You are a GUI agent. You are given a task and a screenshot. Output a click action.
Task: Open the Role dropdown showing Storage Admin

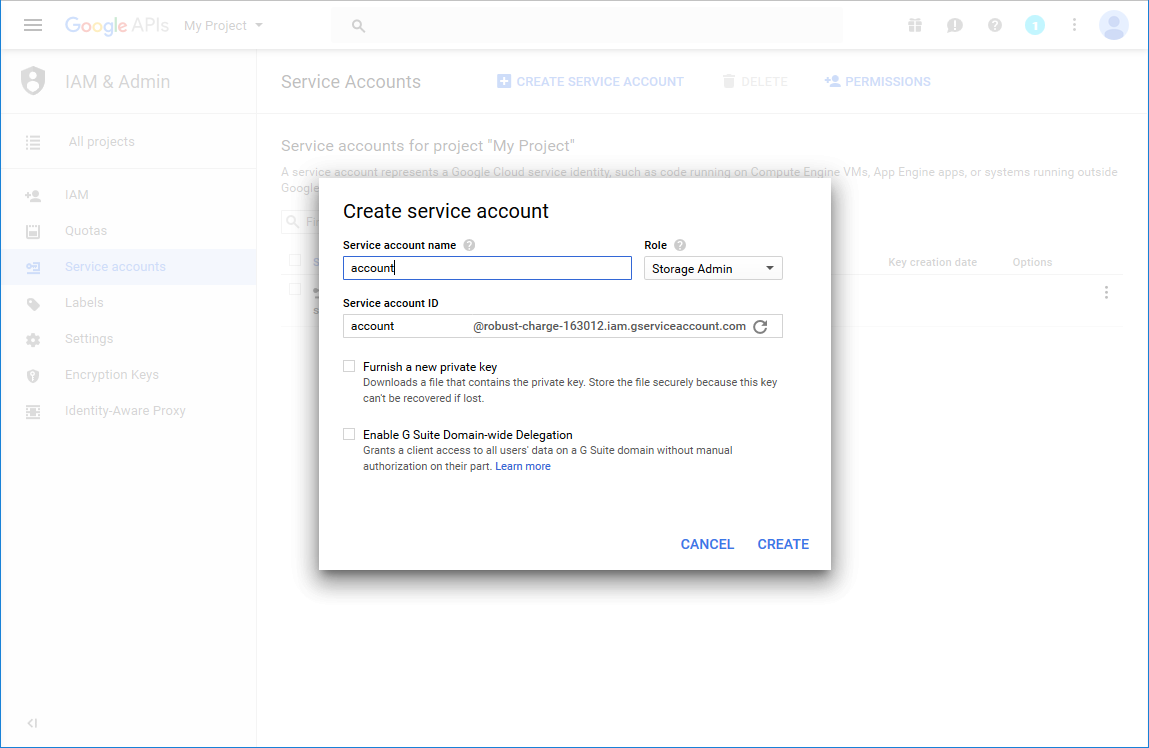tap(713, 268)
